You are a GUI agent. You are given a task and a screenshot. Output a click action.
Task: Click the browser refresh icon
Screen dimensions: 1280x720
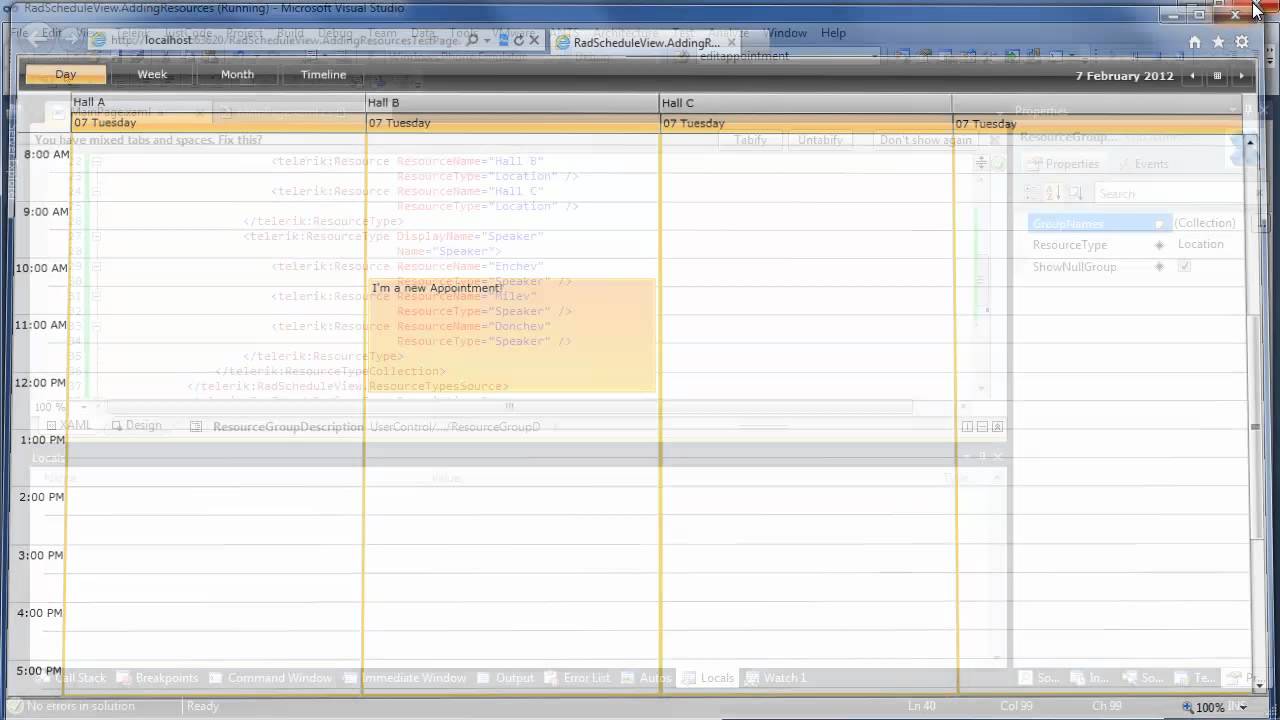(x=518, y=40)
